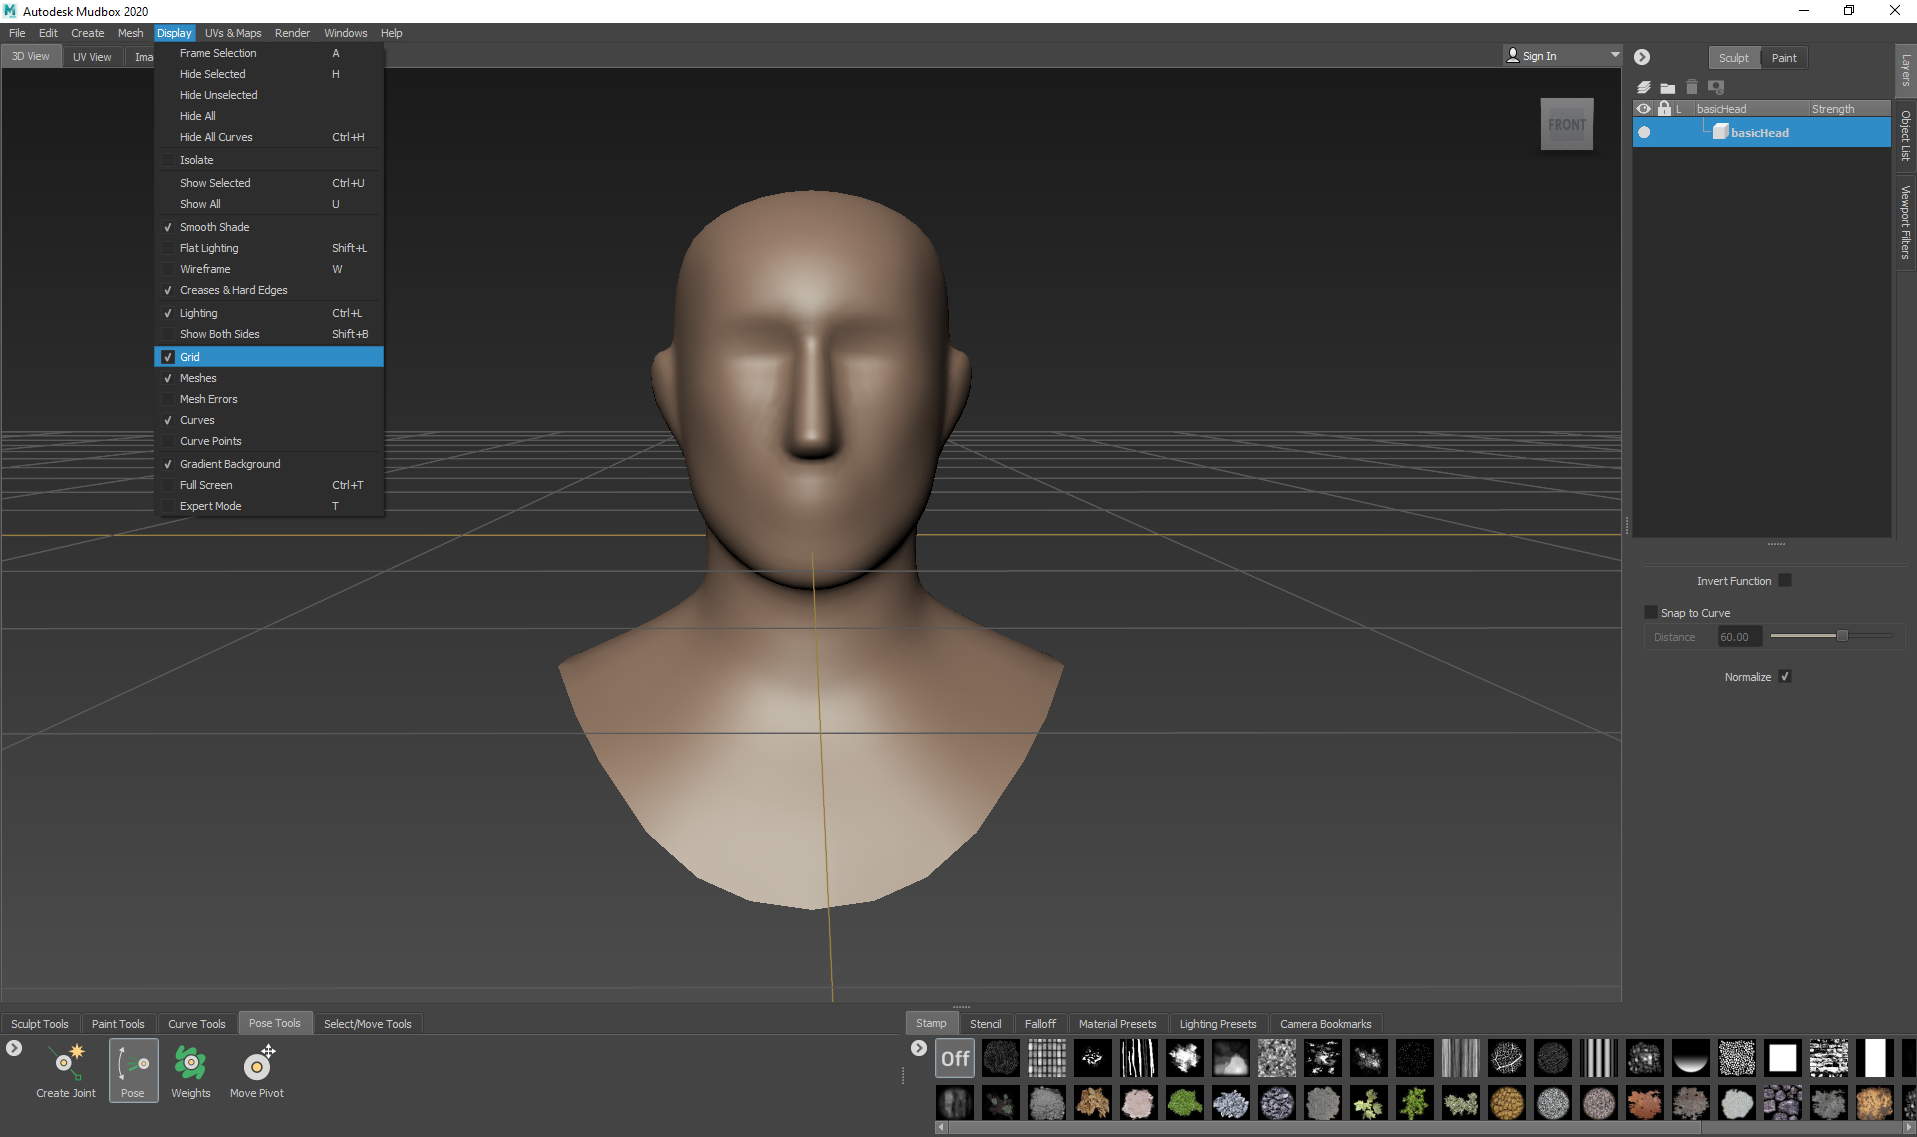Screen dimensions: 1917x1137
Task: Click the layer visibility preview icon
Action: click(1716, 87)
